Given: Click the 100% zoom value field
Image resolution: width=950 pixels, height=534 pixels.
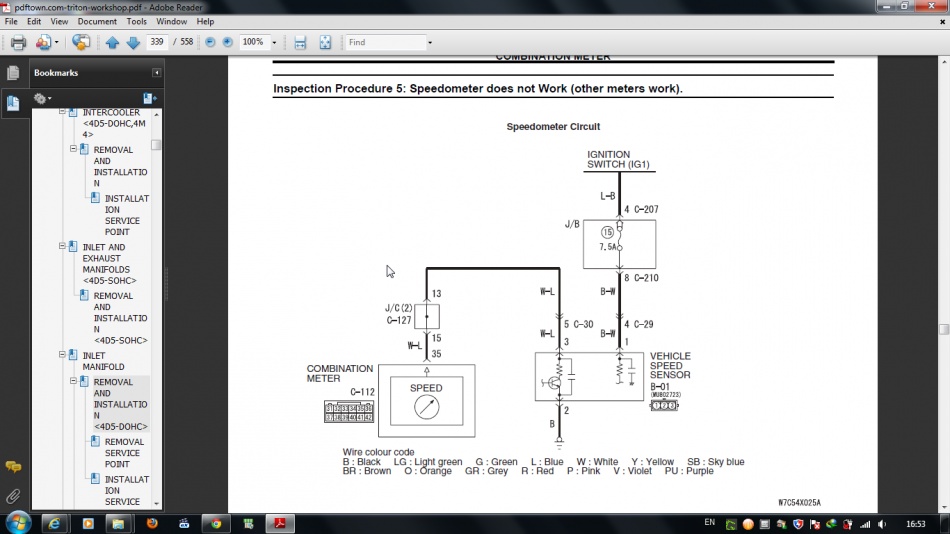Looking at the screenshot, I should pyautogui.click(x=253, y=42).
